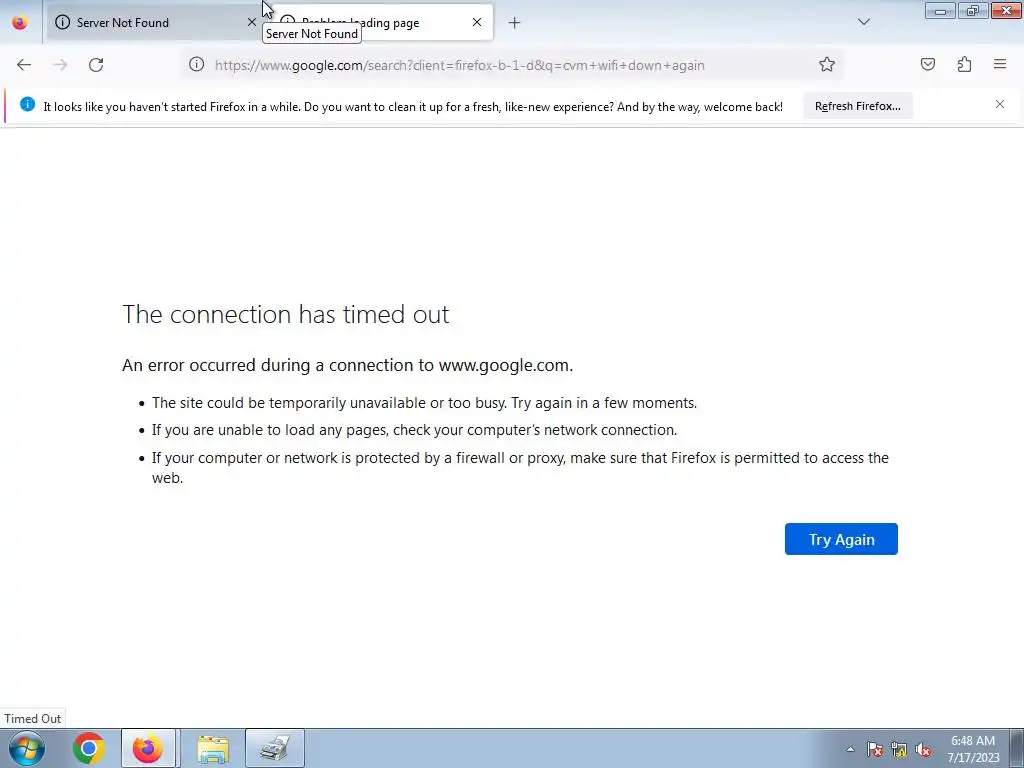Click the Refresh Firefox... button

(x=857, y=106)
